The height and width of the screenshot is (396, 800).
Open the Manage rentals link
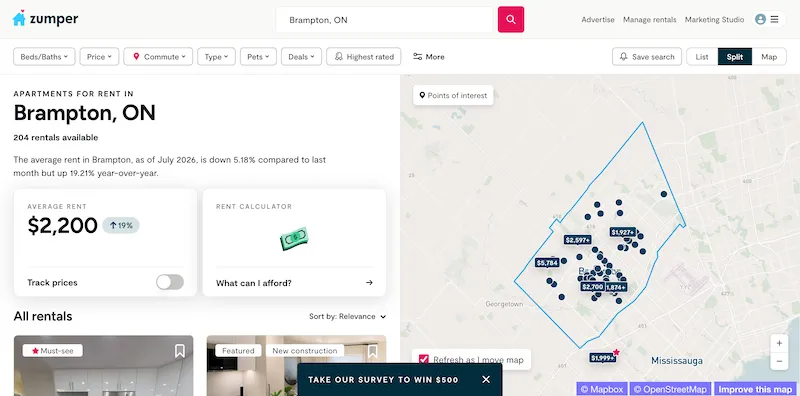(x=649, y=19)
